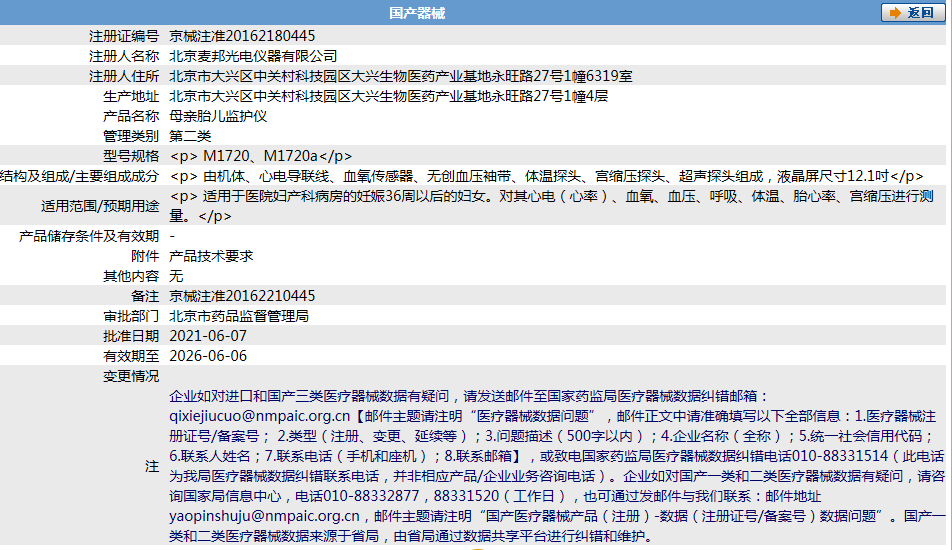The height and width of the screenshot is (550, 952).
Task: Select email yaopinshuju@nmpaic.org.cn in note
Action: [x=264, y=516]
